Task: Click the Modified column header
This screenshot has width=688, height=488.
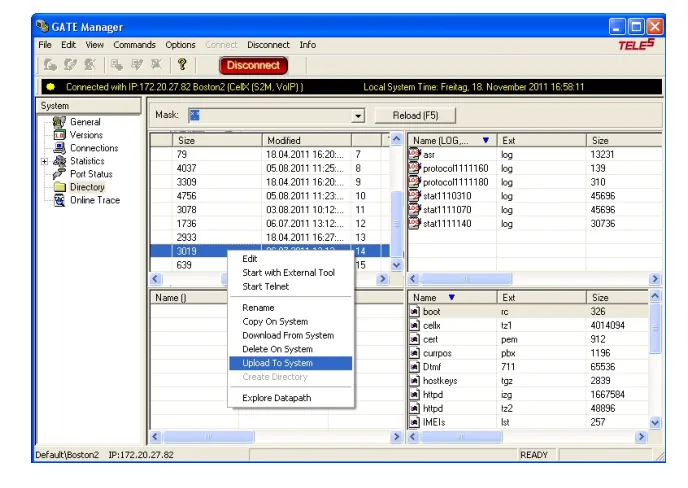Action: coord(307,140)
